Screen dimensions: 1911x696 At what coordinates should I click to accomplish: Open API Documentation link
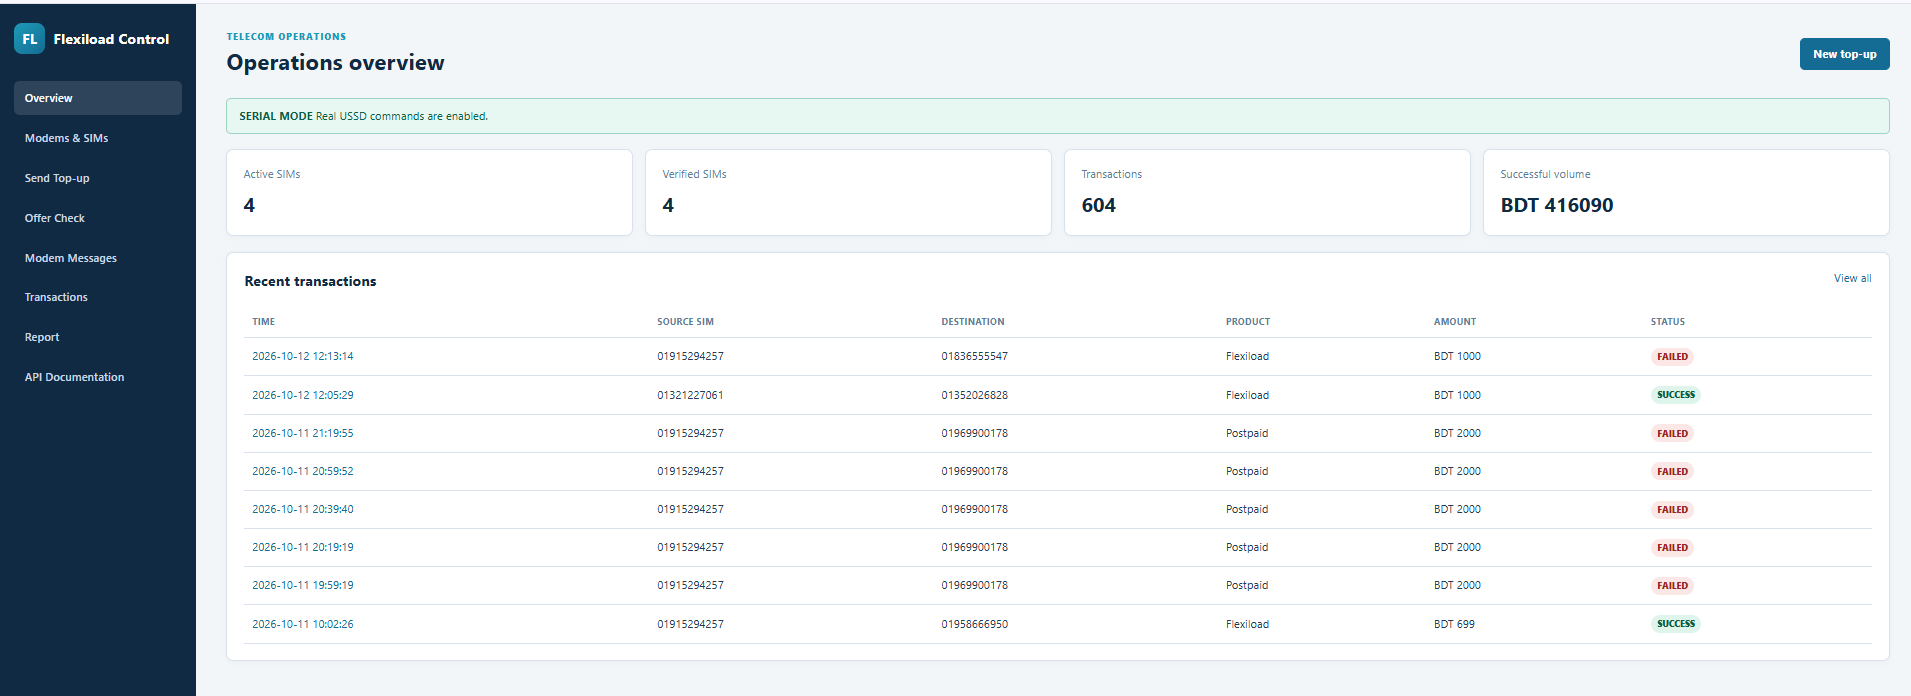[x=98, y=377]
